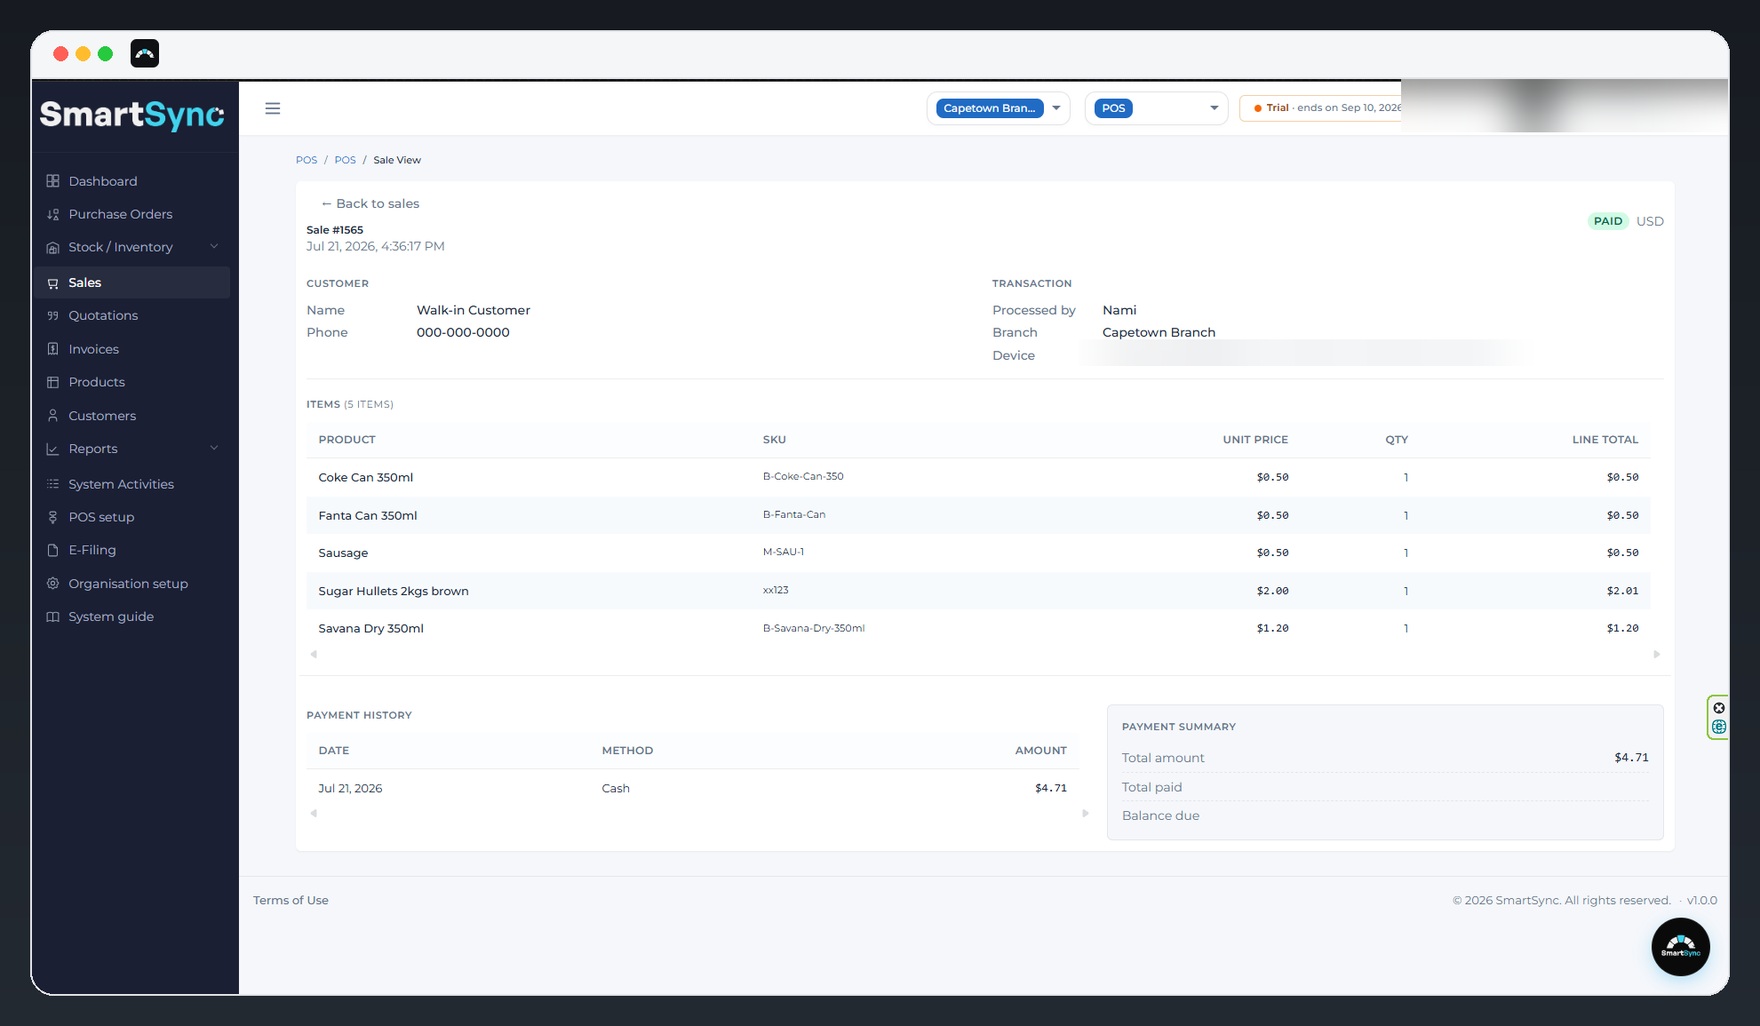Click the Customers person icon
The image size is (1760, 1026).
coord(53,415)
